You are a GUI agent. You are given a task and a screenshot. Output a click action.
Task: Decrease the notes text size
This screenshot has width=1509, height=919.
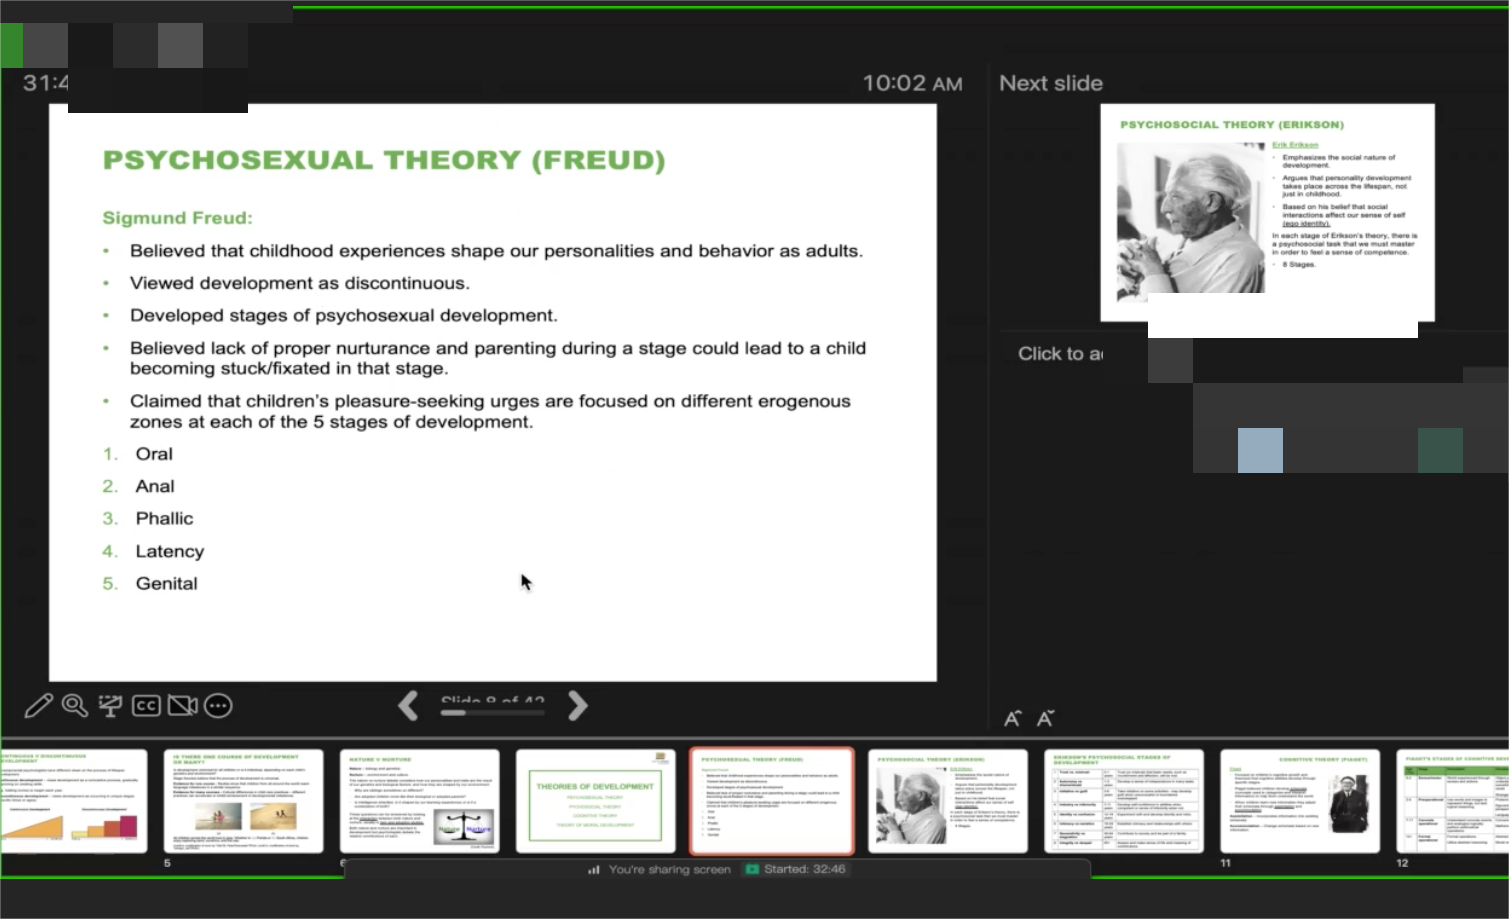tap(1045, 718)
